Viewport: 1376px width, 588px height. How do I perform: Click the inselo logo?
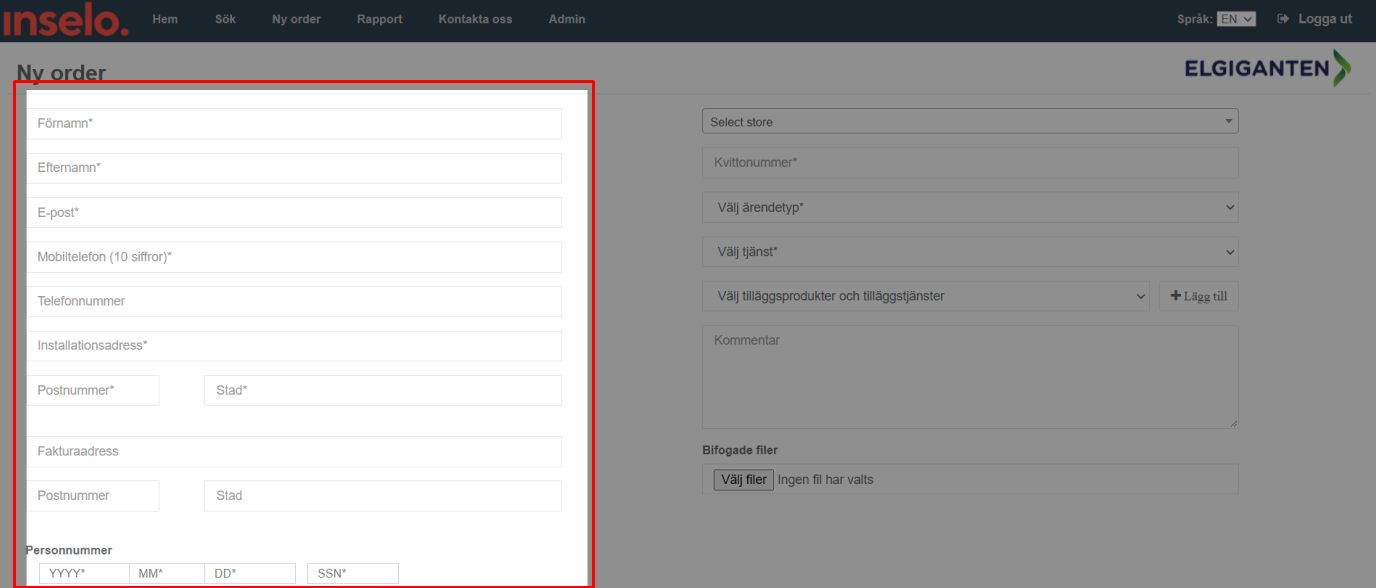coord(65,20)
